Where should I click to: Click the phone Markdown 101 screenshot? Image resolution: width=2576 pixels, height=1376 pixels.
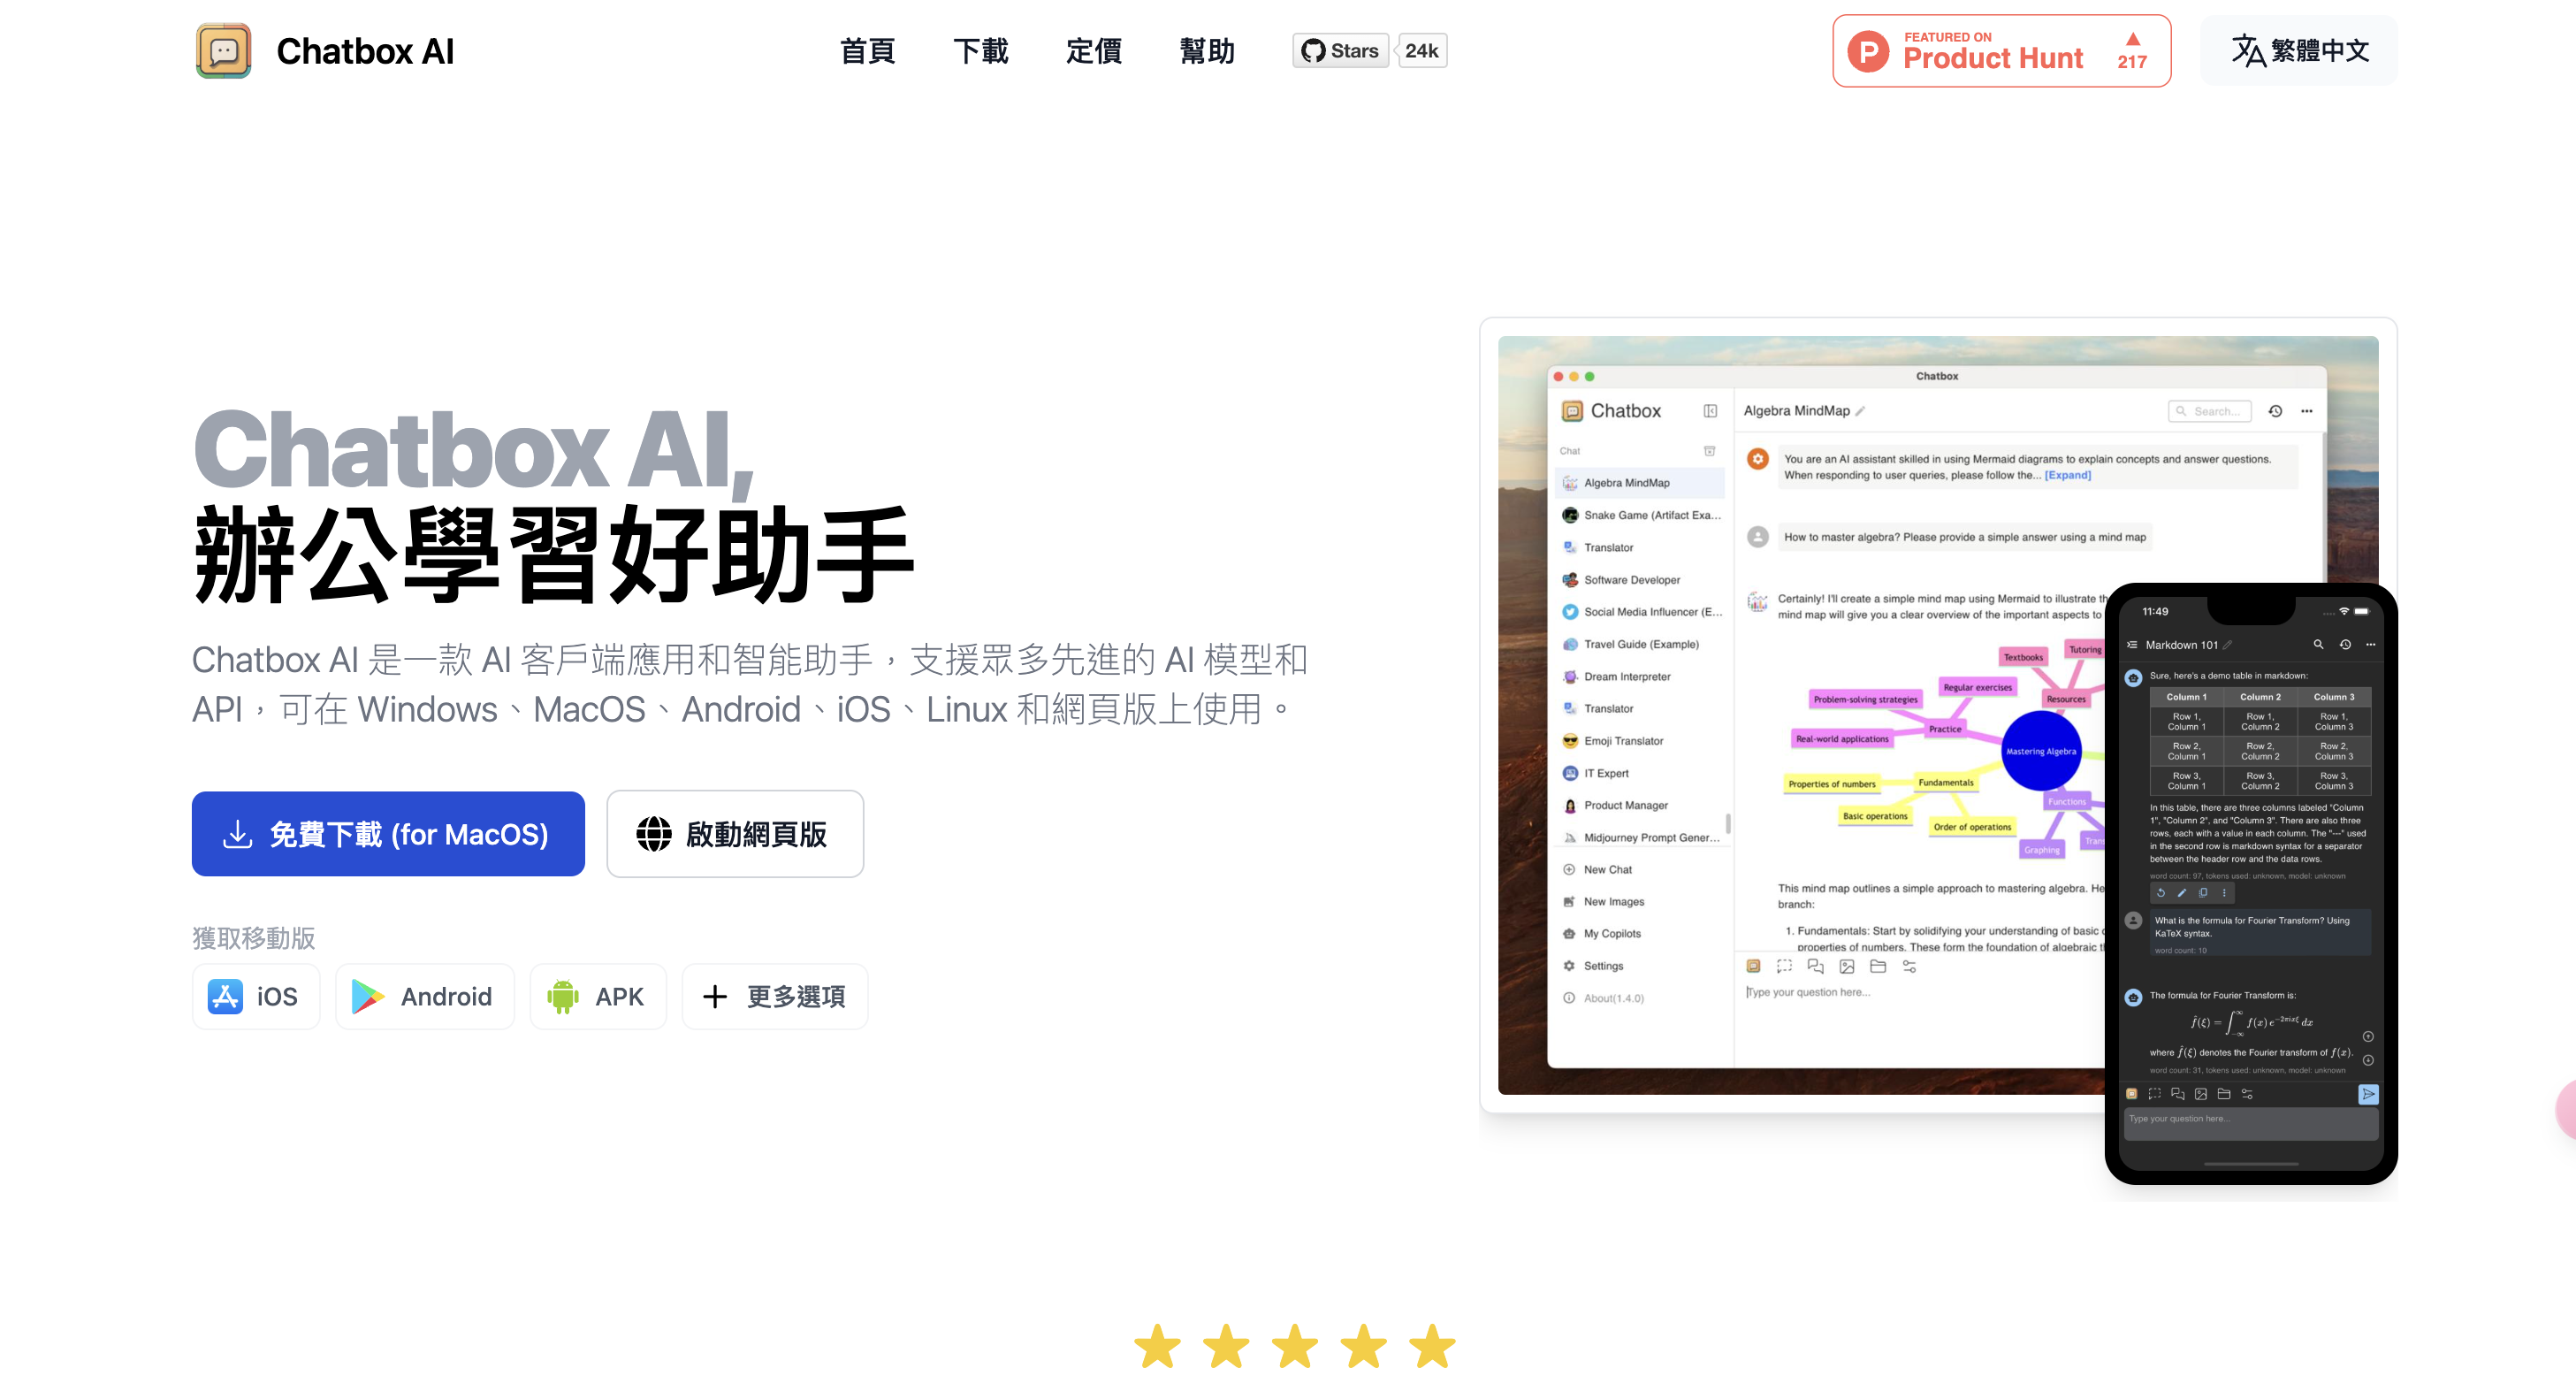[x=2251, y=884]
